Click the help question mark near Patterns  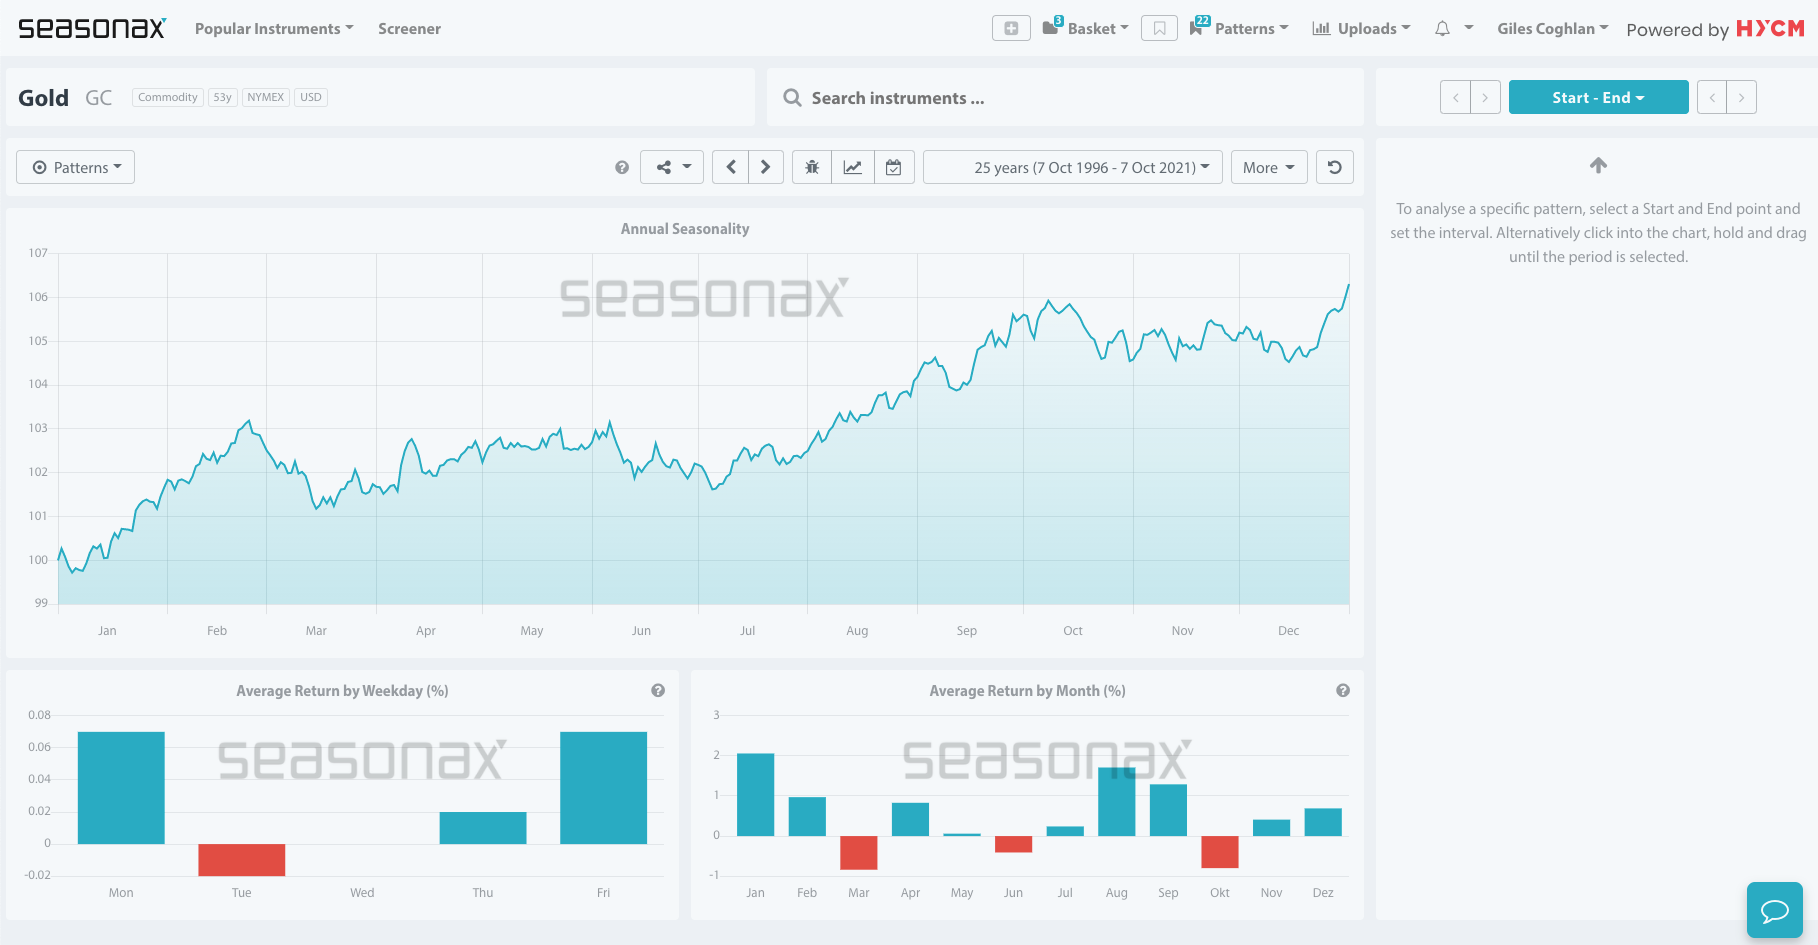622,168
